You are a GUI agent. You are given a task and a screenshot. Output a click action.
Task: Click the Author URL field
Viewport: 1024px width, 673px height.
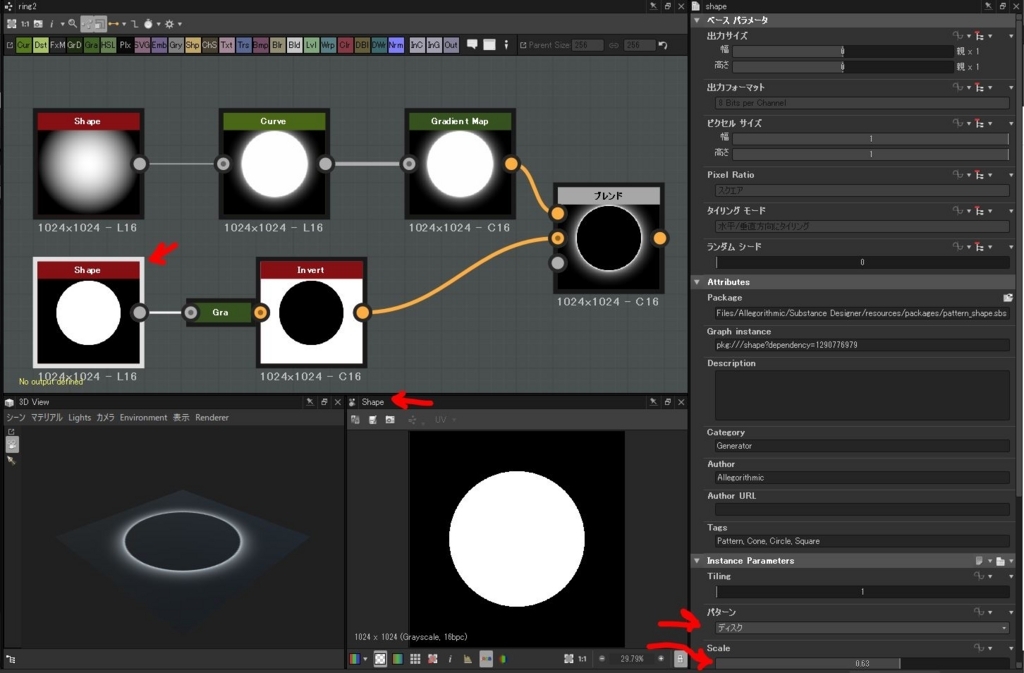(862, 510)
